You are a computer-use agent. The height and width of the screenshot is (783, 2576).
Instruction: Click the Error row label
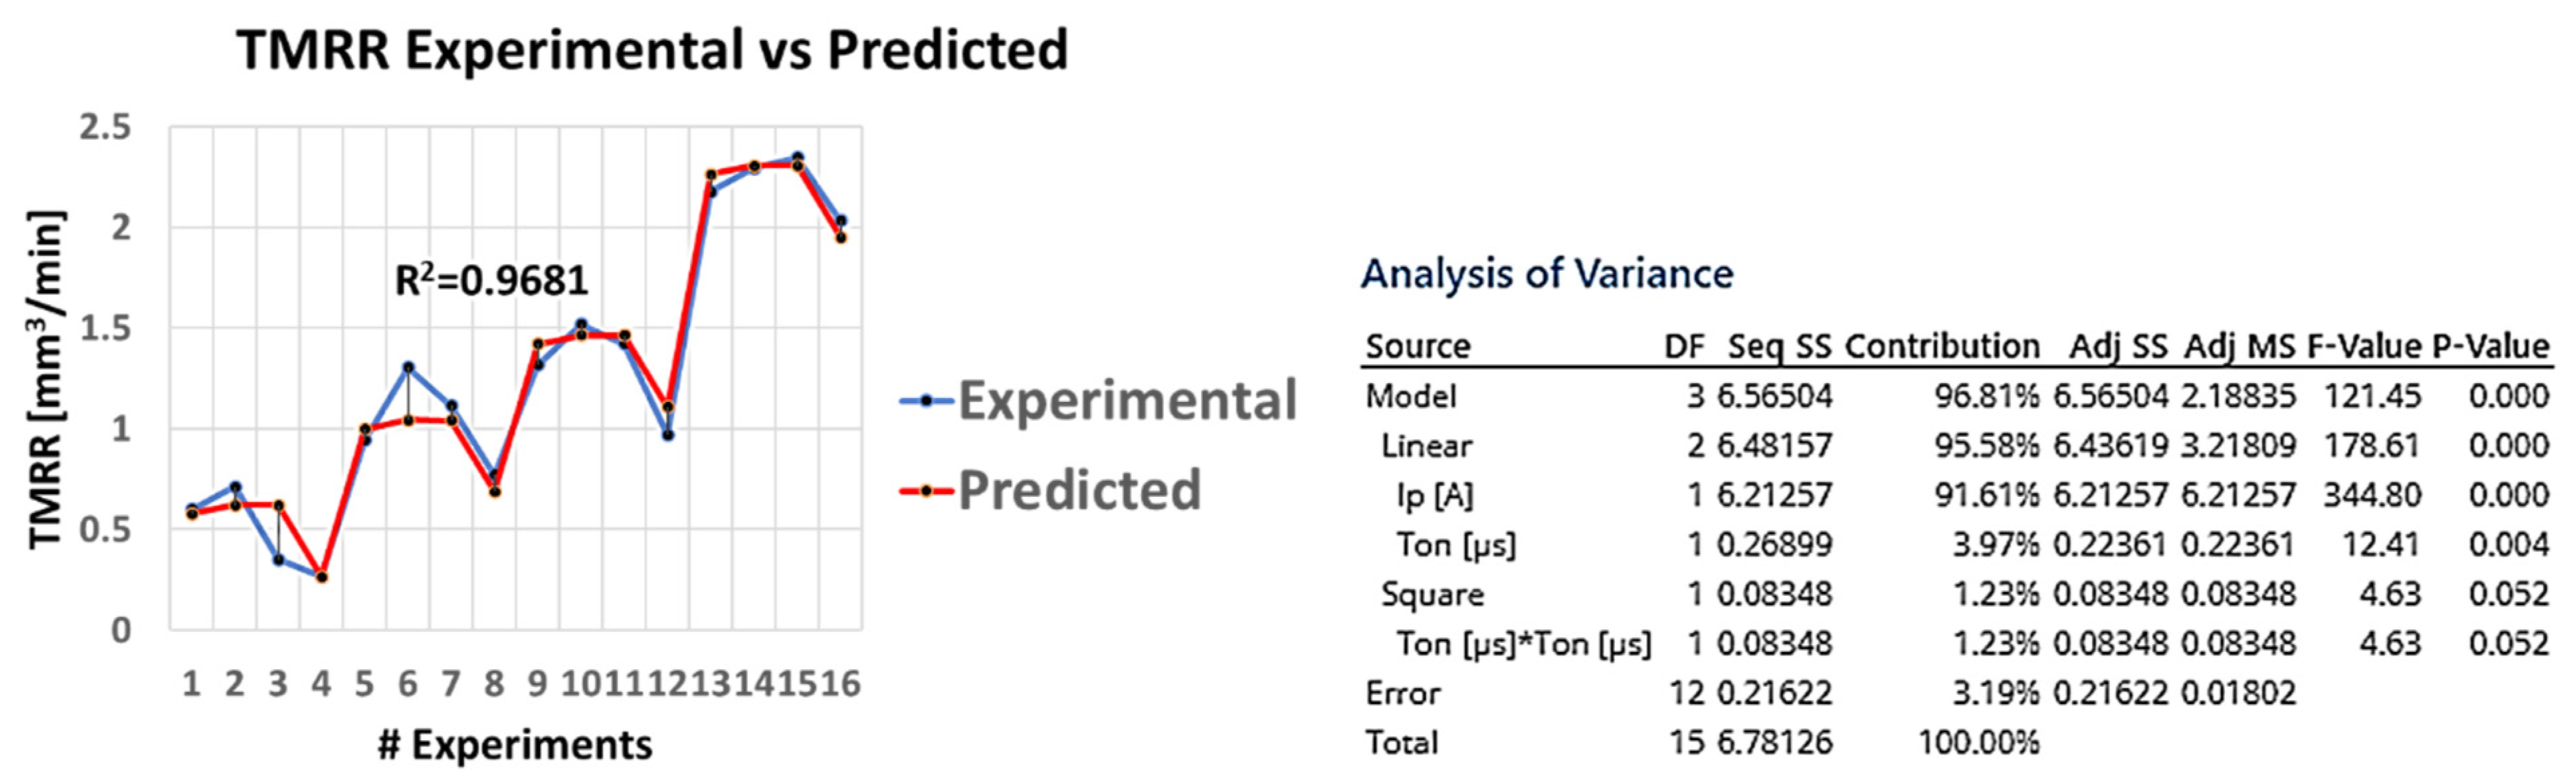pyautogui.click(x=1403, y=693)
